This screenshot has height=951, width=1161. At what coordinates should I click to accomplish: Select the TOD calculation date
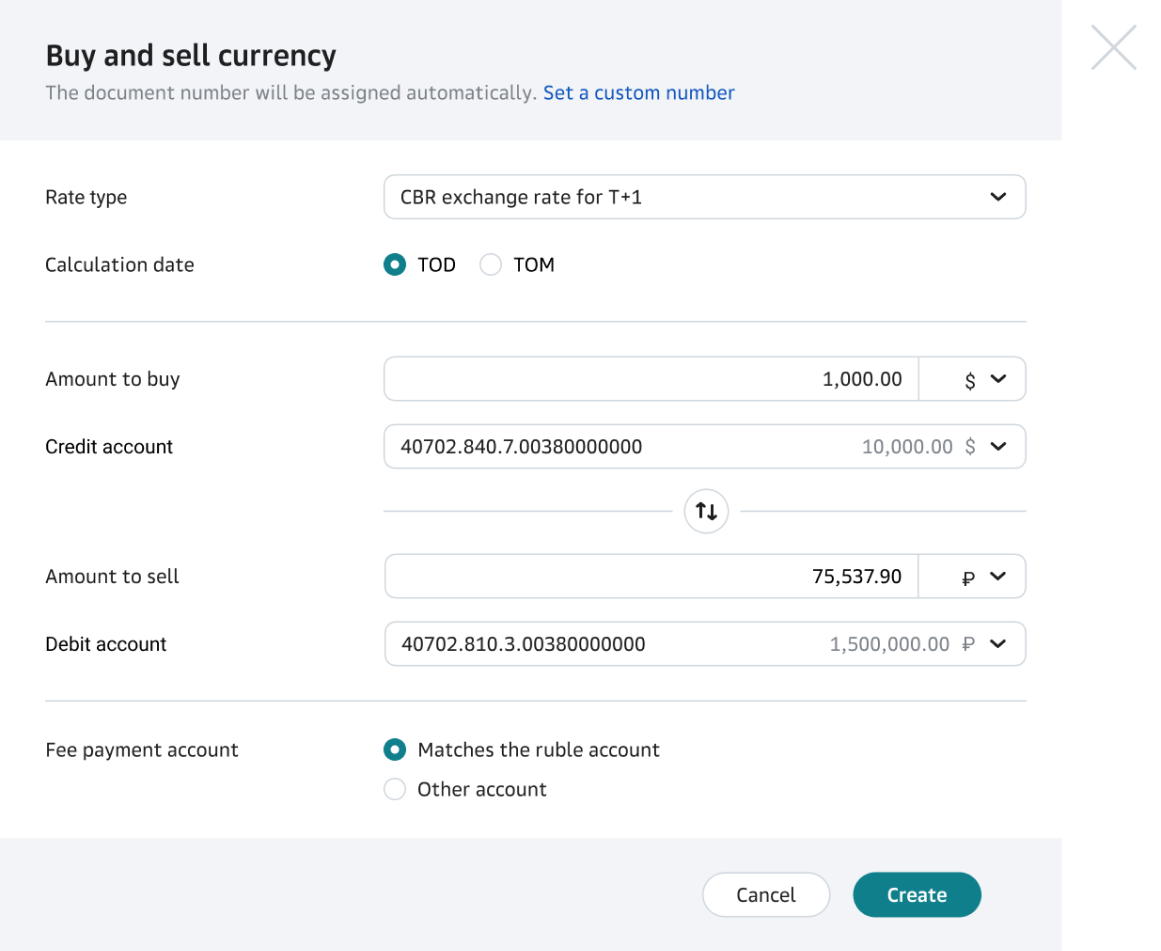[396, 265]
